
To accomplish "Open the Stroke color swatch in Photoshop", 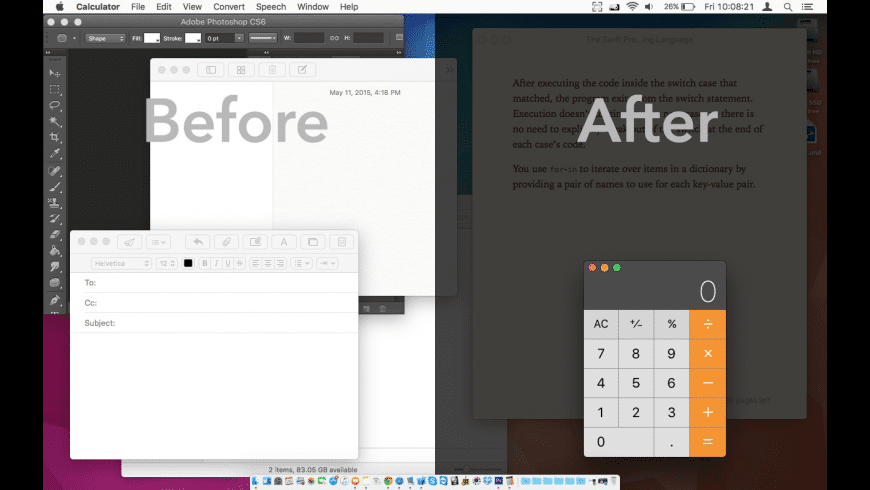I will [193, 38].
